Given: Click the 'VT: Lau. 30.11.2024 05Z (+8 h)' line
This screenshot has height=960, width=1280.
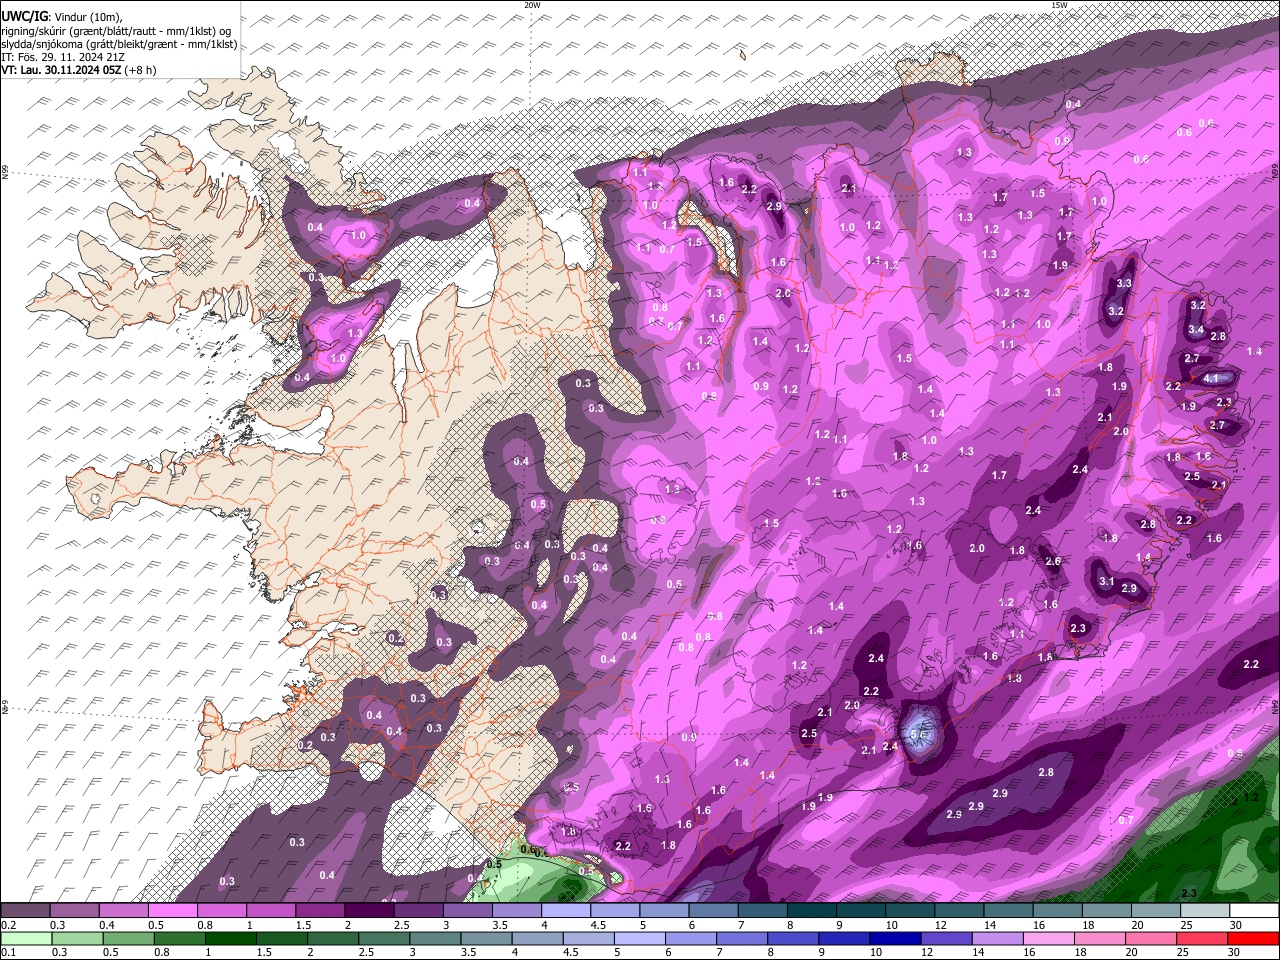Looking at the screenshot, I should pos(81,70).
